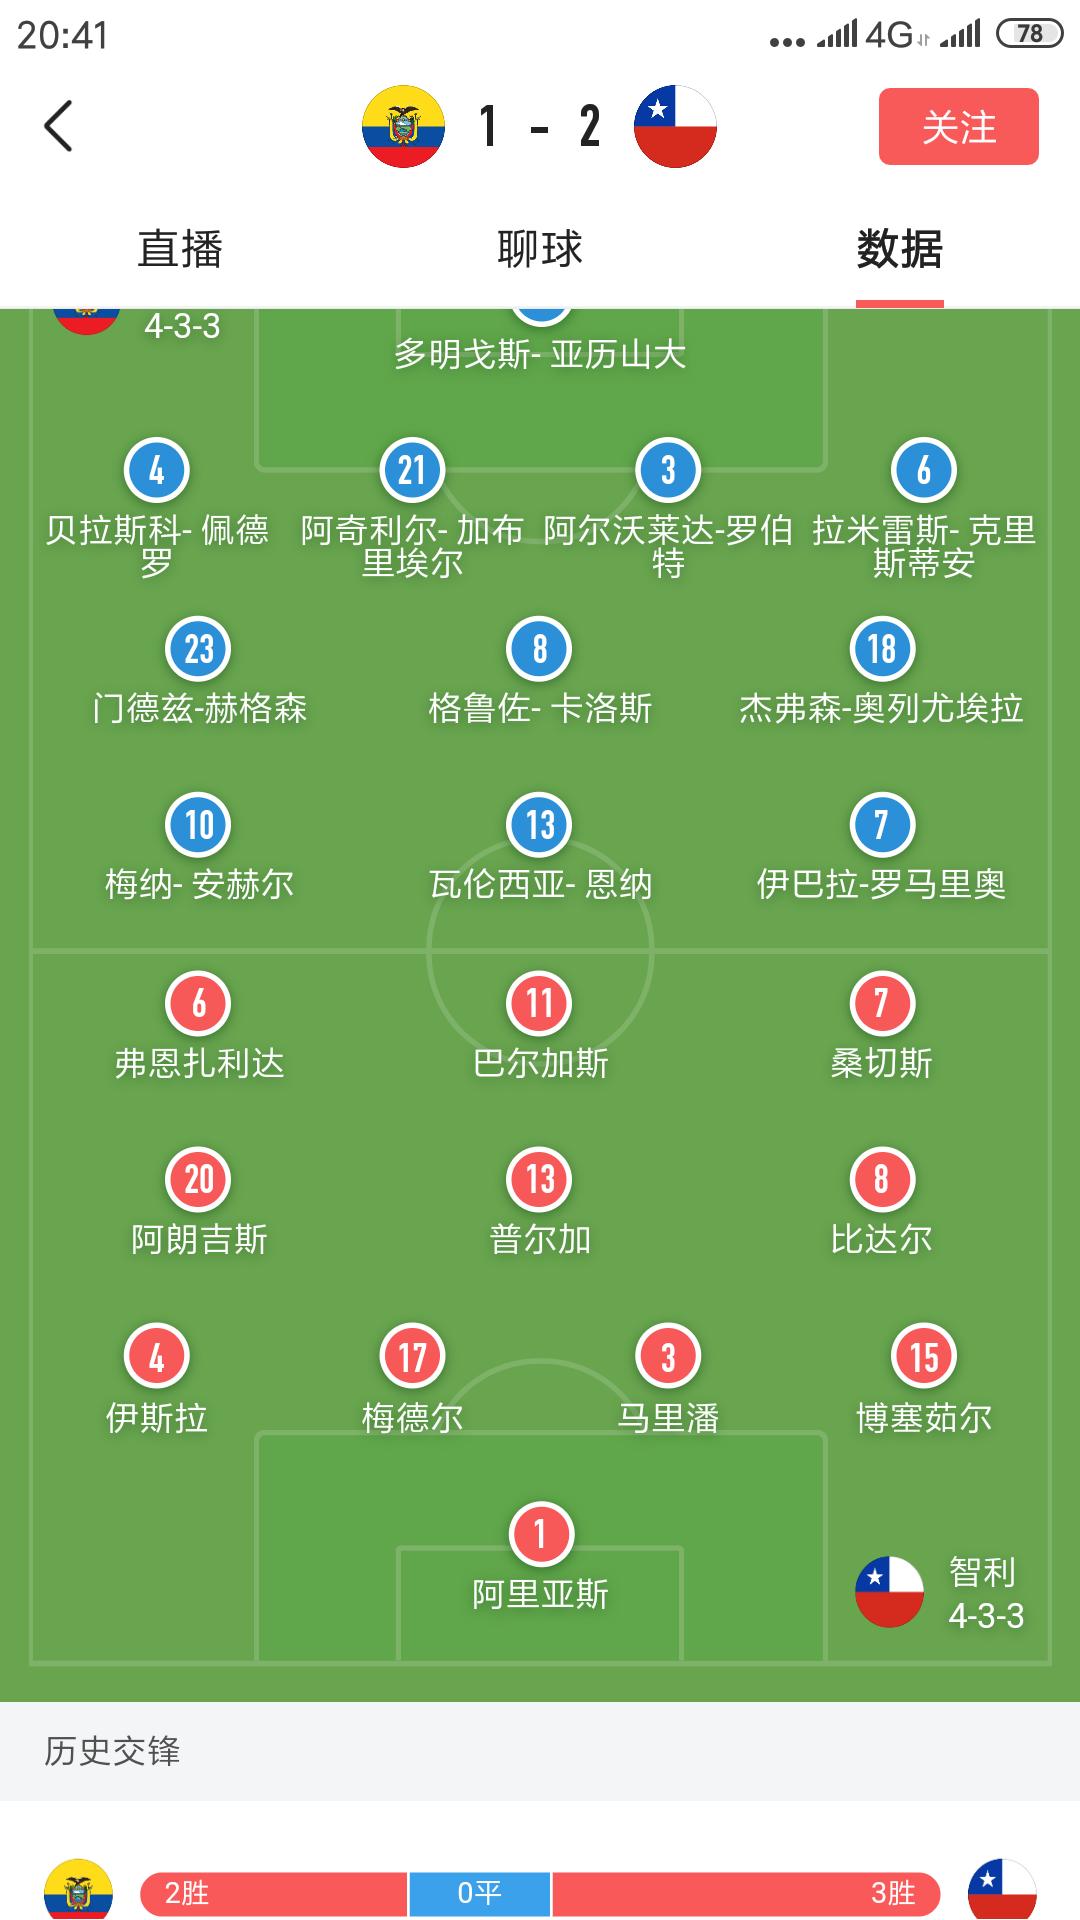Image resolution: width=1080 pixels, height=1920 pixels.
Task: Select the 数据 tab
Action: tap(899, 249)
